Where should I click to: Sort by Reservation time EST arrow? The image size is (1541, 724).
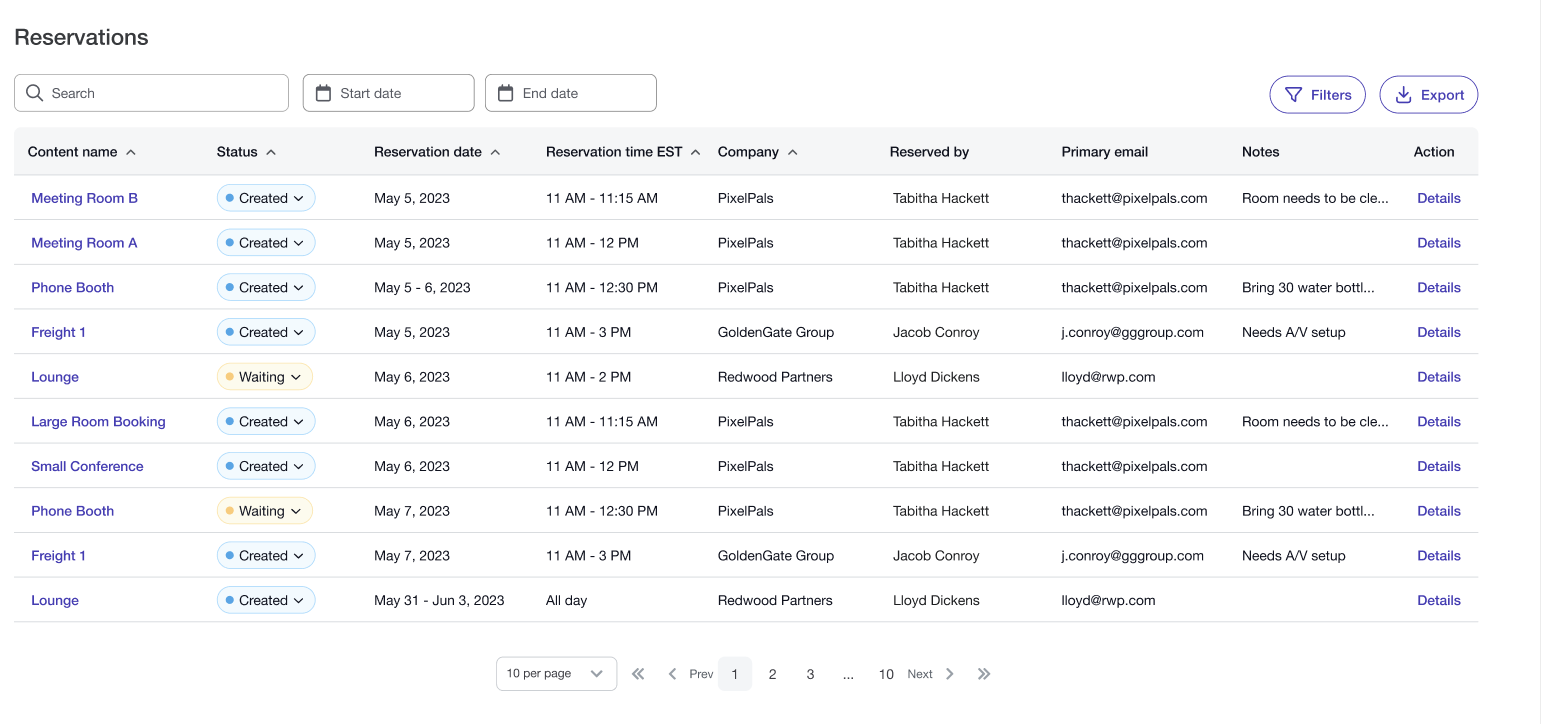click(696, 152)
